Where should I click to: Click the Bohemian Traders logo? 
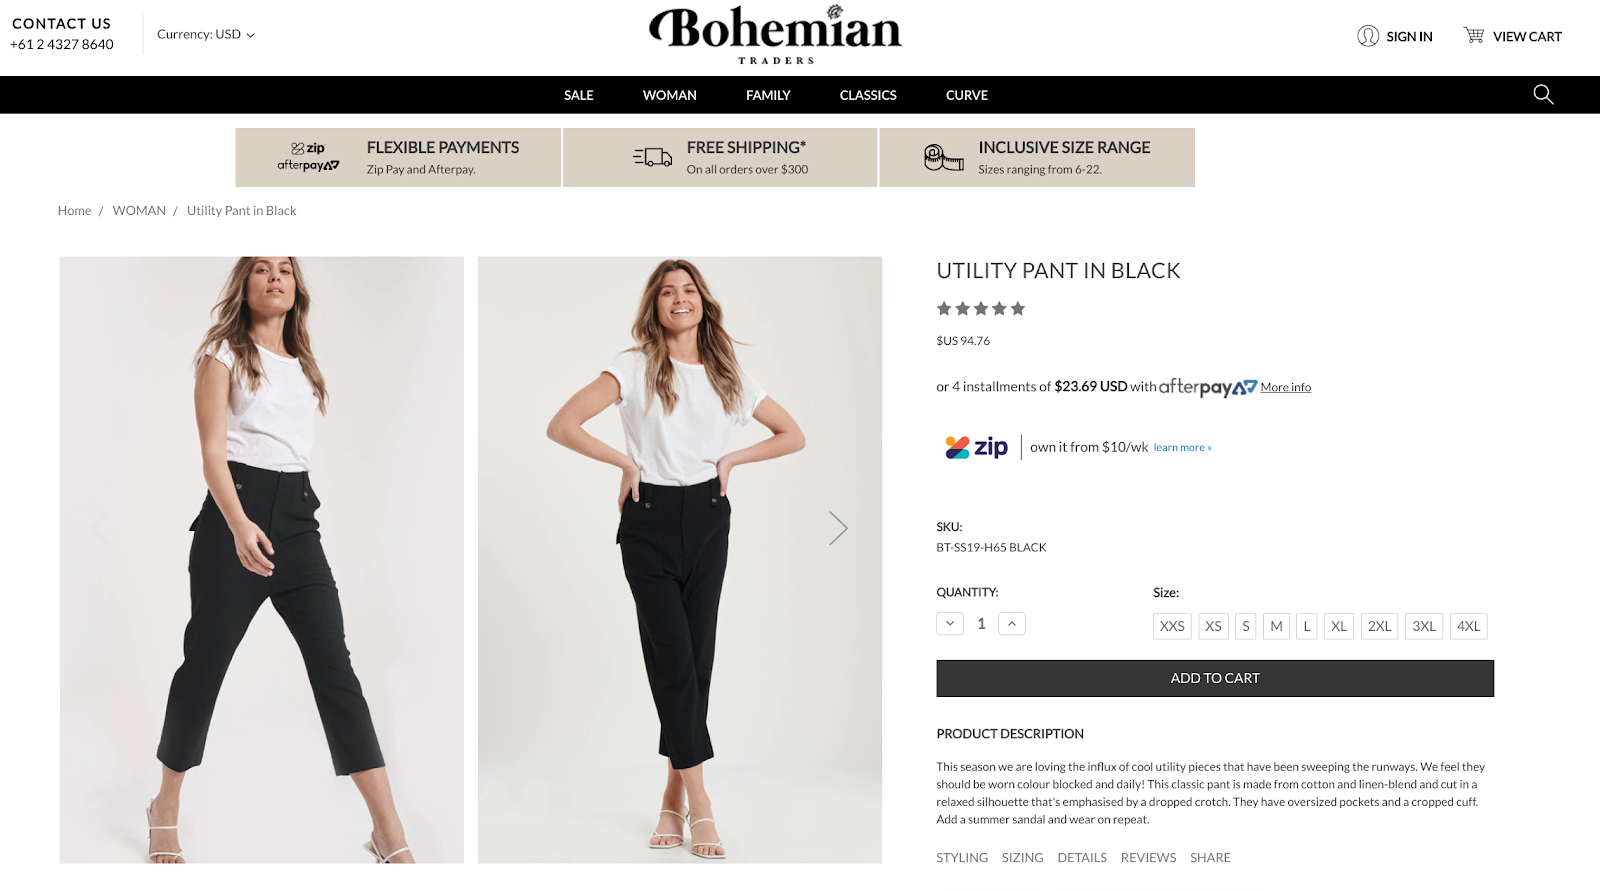pyautogui.click(x=775, y=35)
